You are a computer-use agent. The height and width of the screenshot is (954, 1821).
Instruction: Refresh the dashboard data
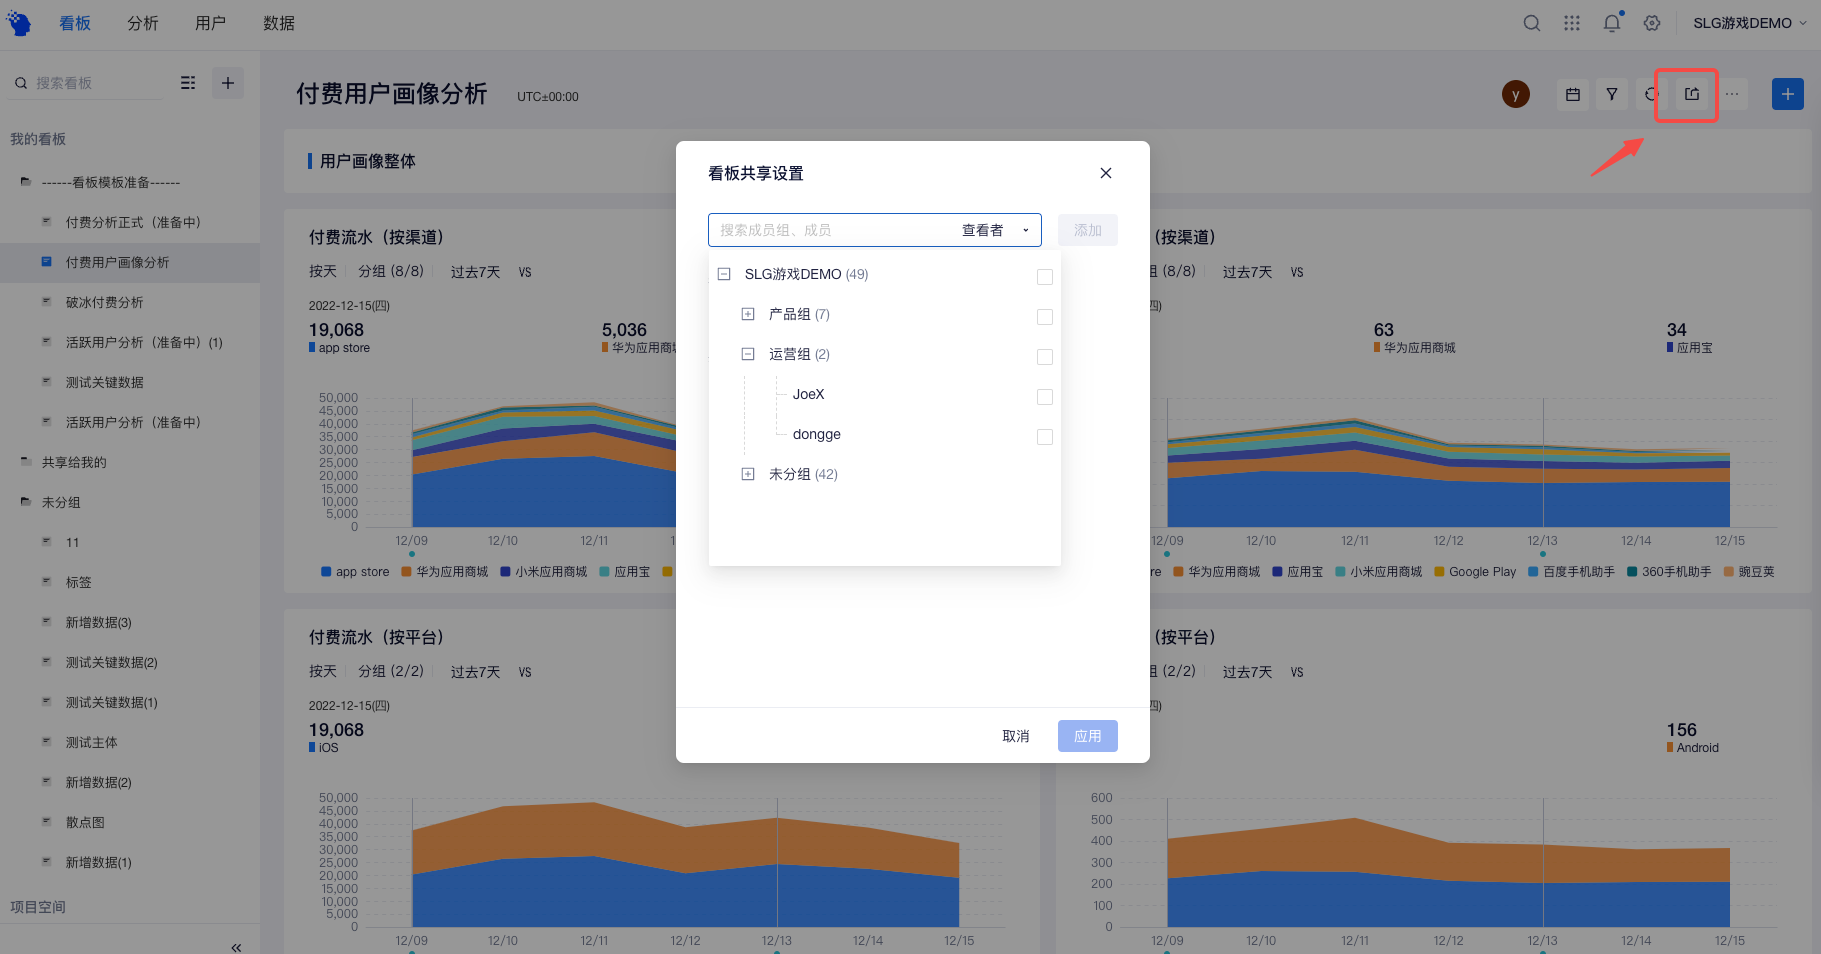[1650, 94]
